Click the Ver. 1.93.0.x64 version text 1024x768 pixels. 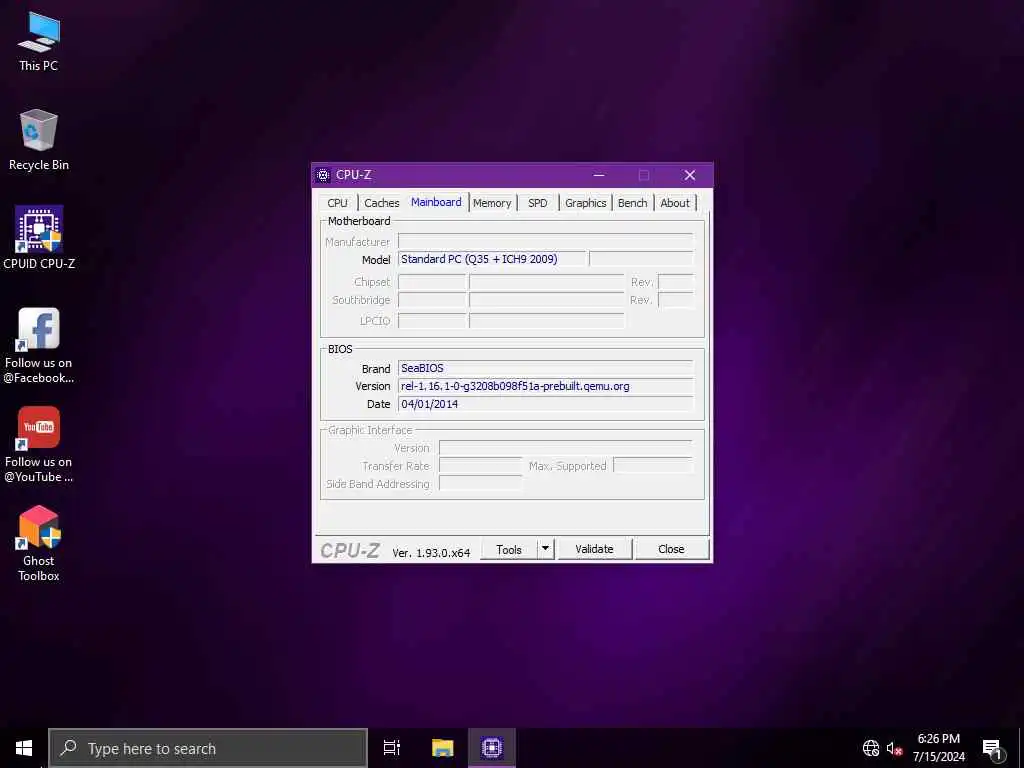click(x=431, y=552)
